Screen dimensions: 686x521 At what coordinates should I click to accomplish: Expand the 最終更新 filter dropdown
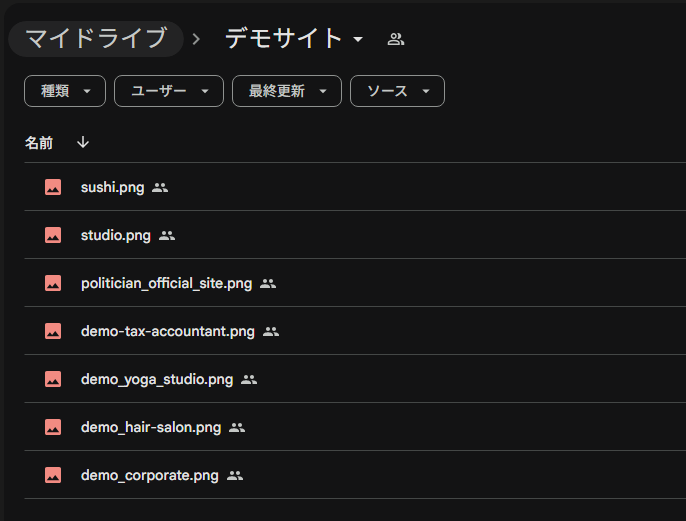[287, 91]
